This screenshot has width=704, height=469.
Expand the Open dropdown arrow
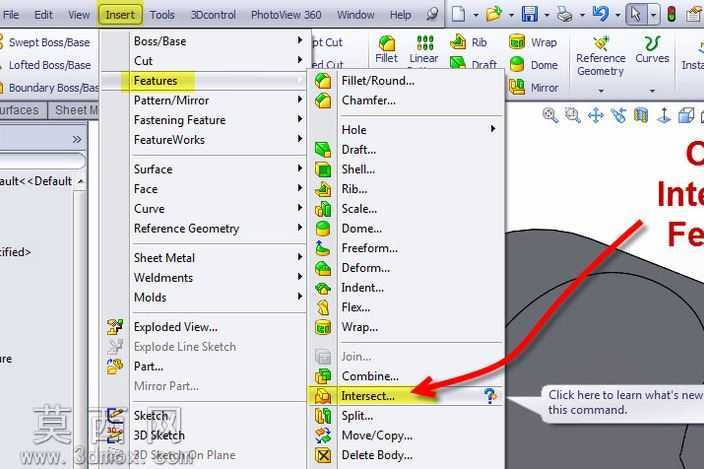[511, 15]
